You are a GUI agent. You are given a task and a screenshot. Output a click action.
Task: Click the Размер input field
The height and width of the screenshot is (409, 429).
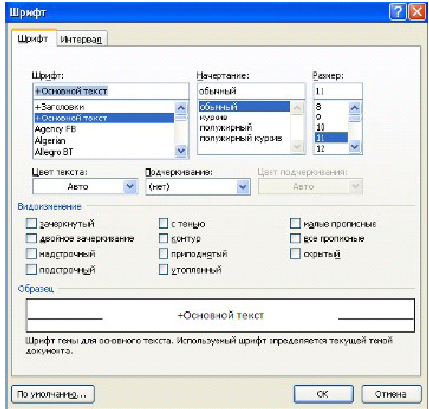(338, 91)
